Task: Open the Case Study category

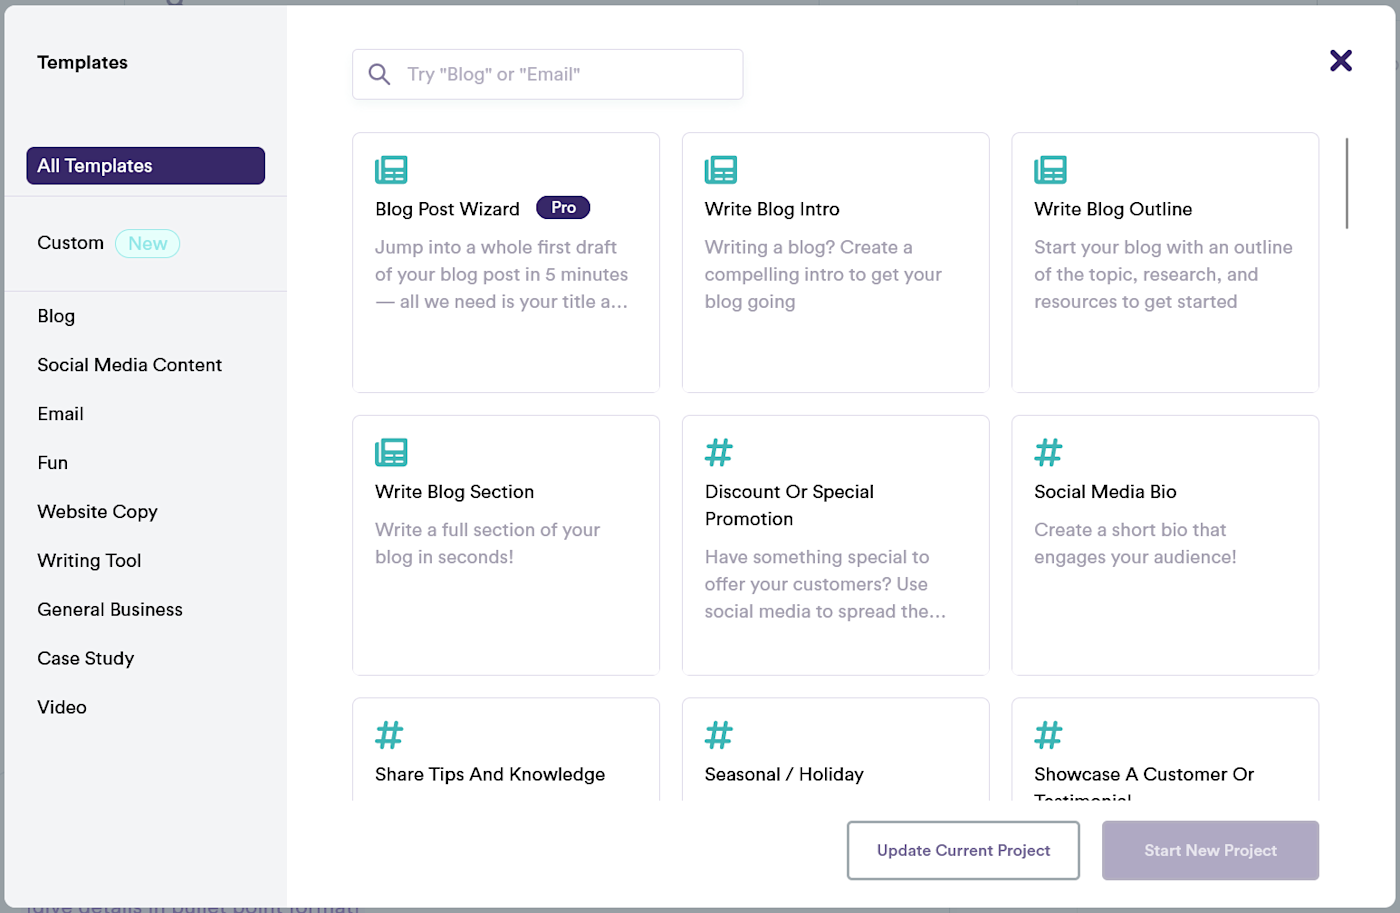Action: [x=85, y=659]
